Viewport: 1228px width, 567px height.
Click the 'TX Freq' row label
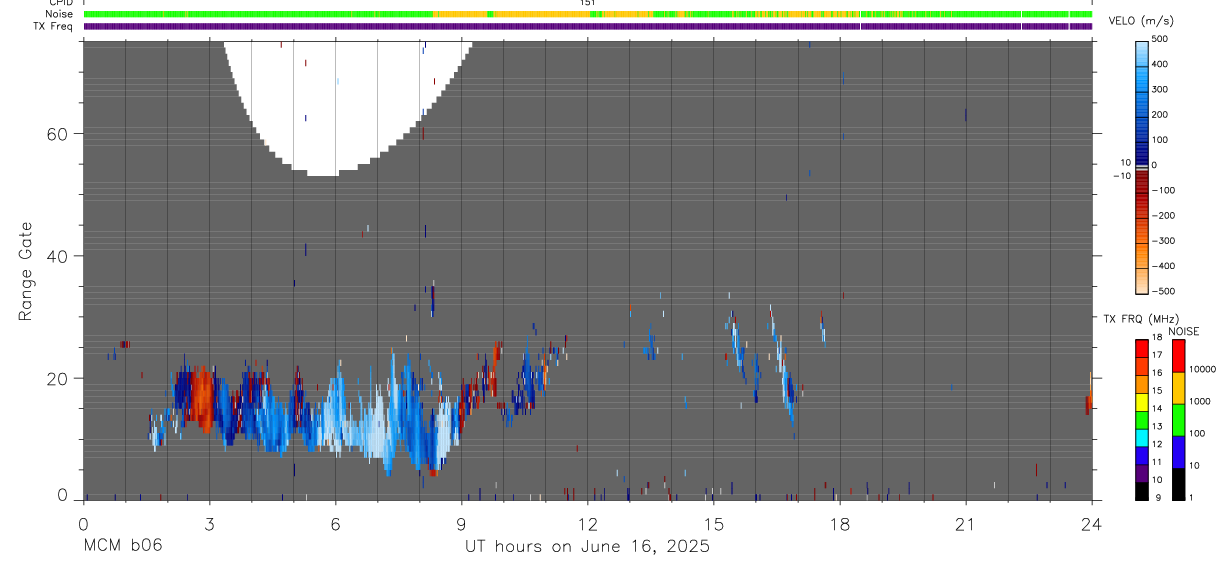click(54, 26)
